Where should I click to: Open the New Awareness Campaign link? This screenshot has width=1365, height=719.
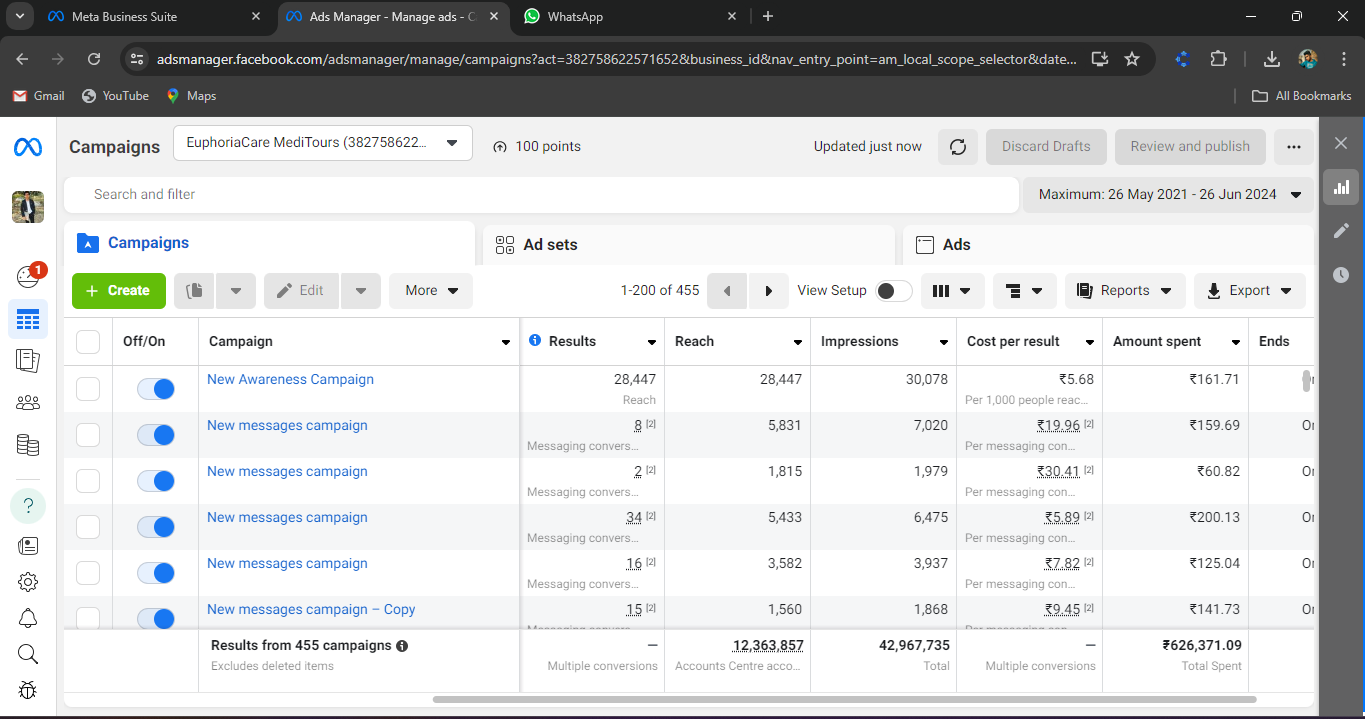point(290,380)
